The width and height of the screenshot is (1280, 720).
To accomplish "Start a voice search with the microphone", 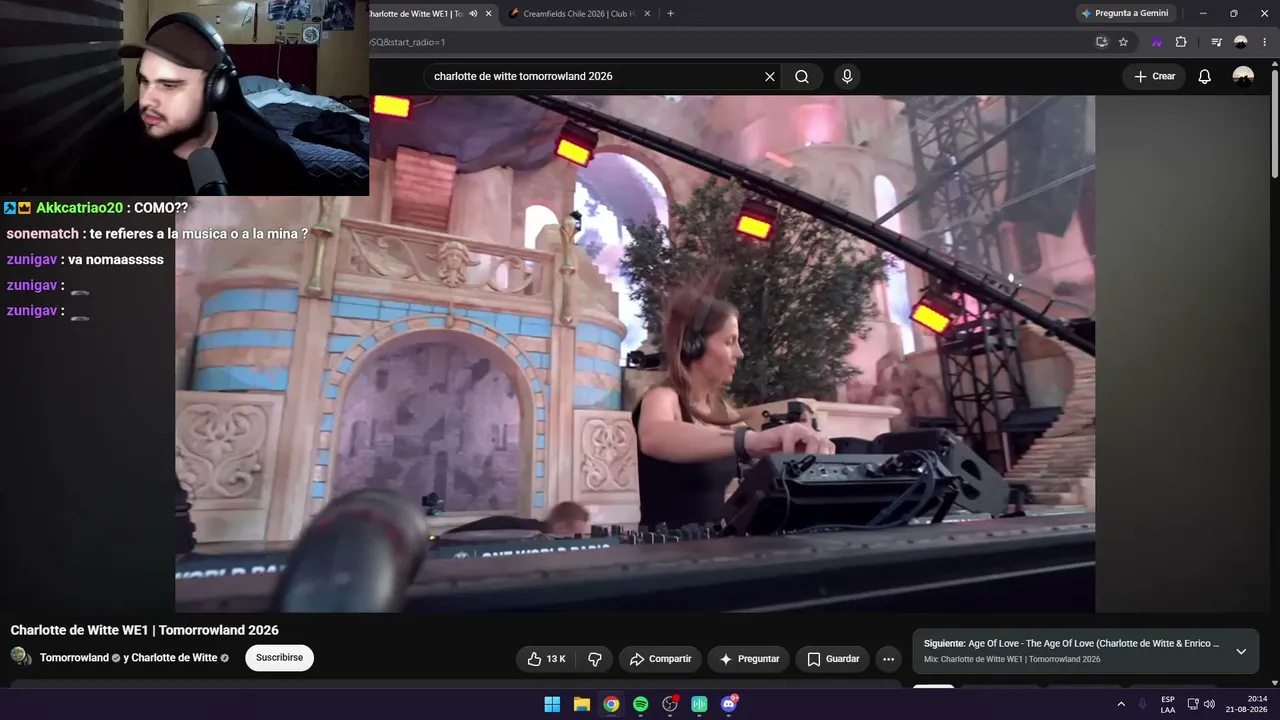I will [847, 77].
